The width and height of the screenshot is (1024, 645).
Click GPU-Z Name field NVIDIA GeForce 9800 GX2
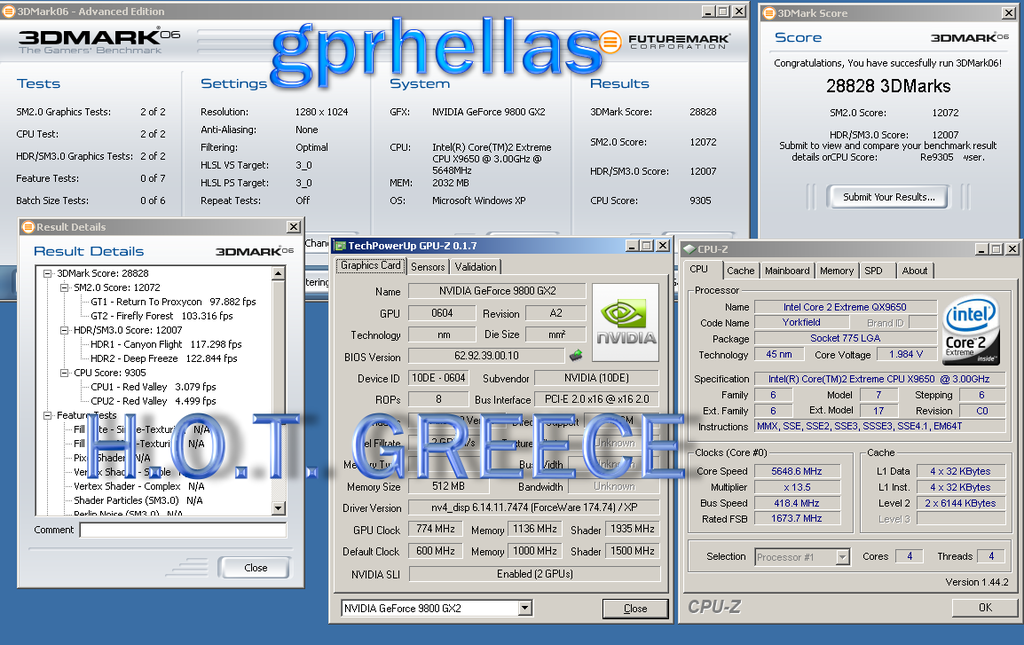[497, 291]
